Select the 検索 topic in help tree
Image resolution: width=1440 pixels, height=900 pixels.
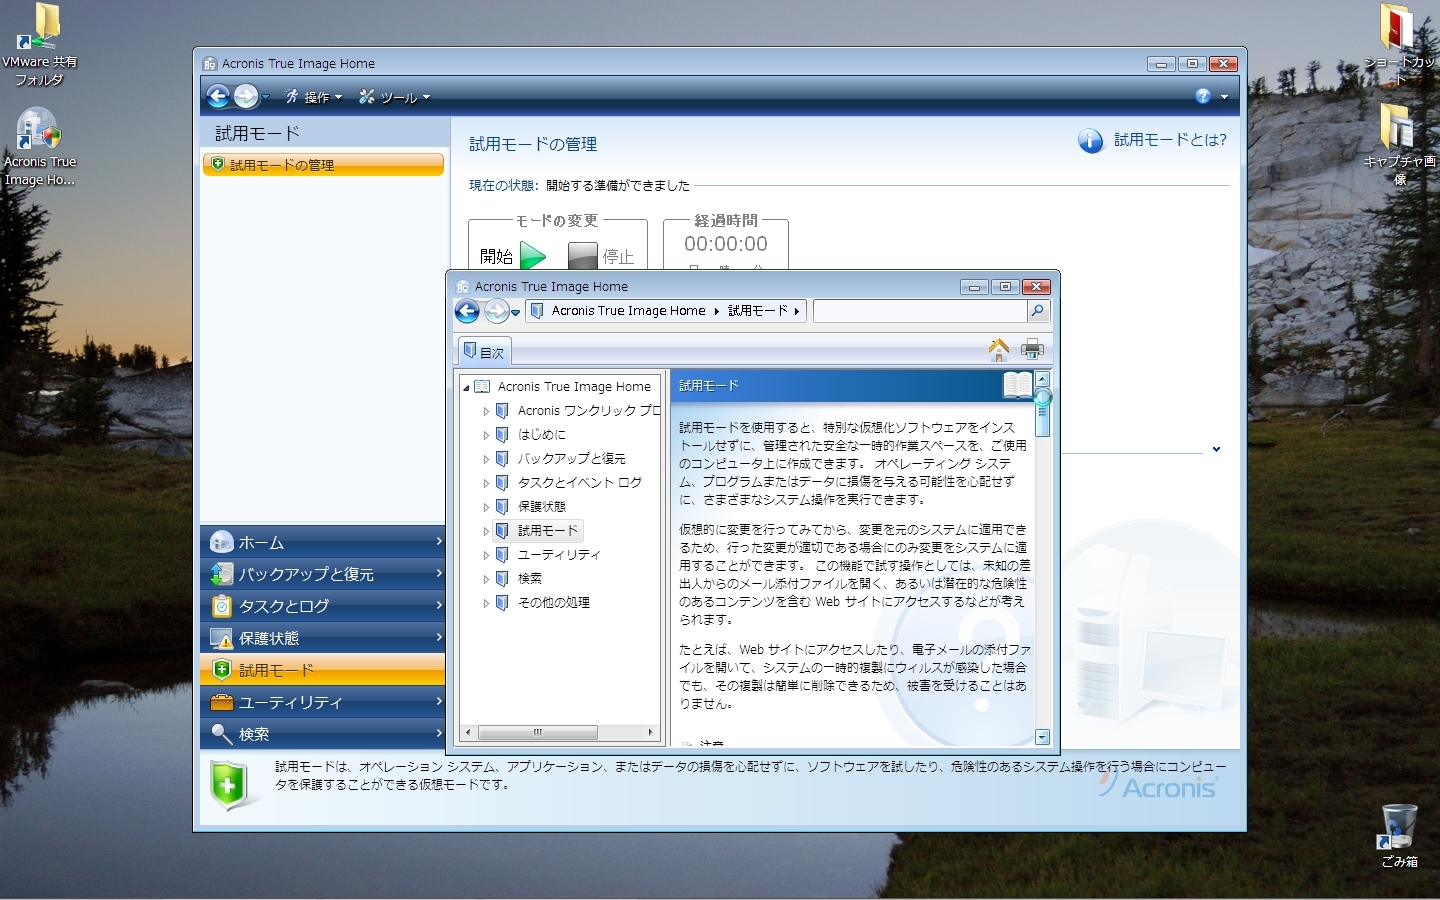[530, 578]
